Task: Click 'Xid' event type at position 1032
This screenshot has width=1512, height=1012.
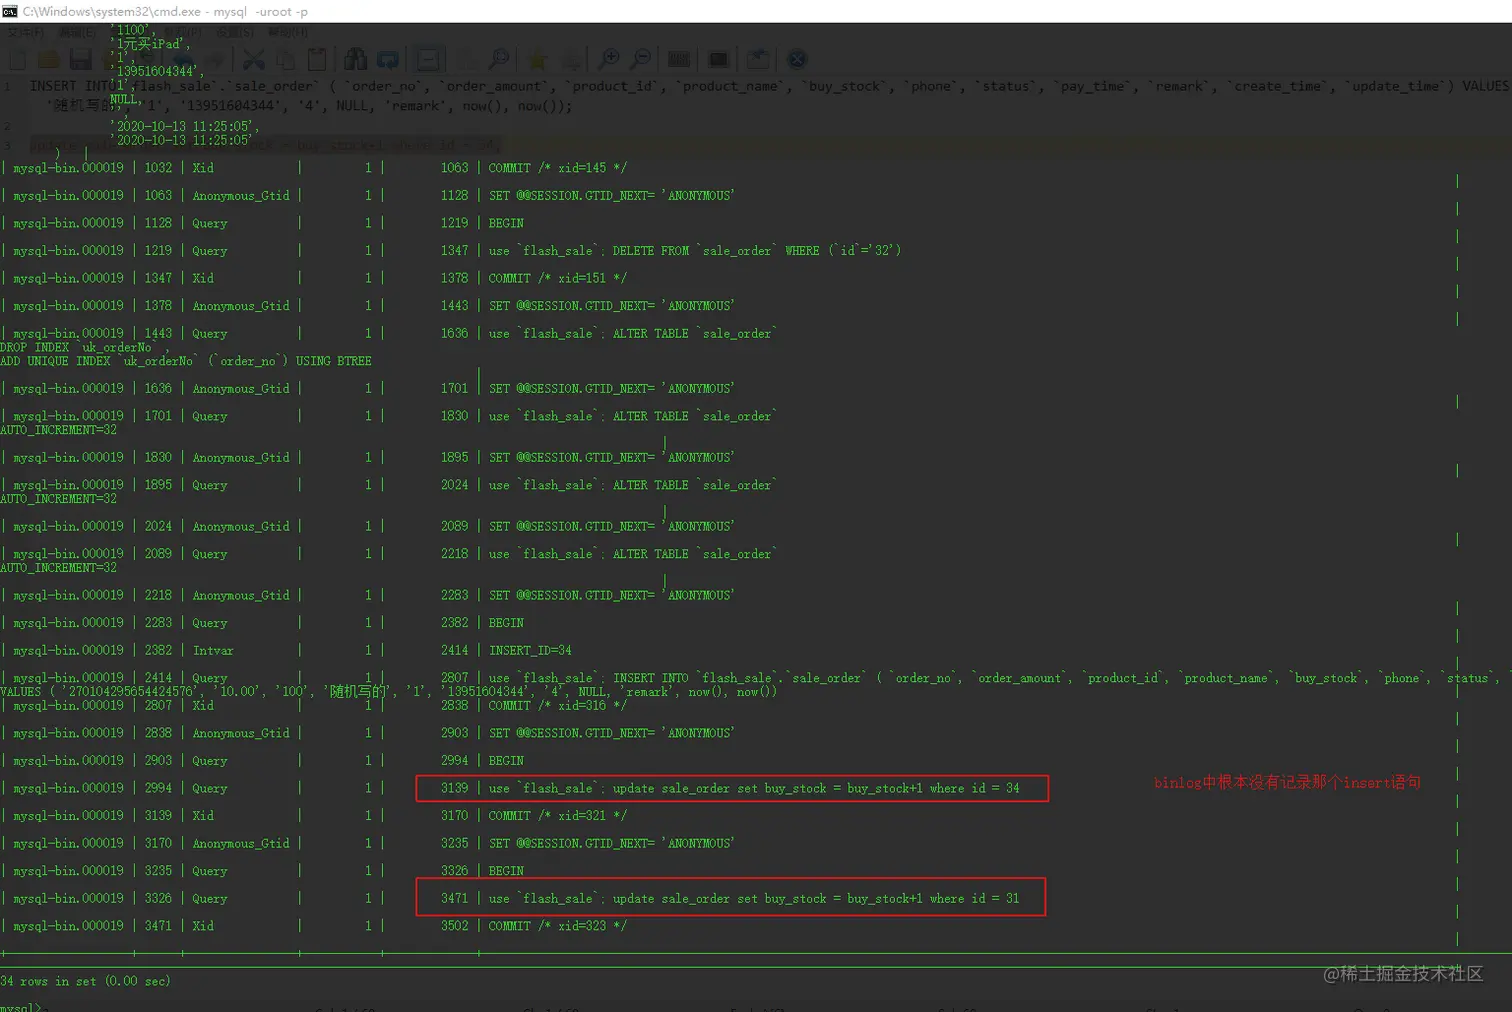Action: pos(203,168)
